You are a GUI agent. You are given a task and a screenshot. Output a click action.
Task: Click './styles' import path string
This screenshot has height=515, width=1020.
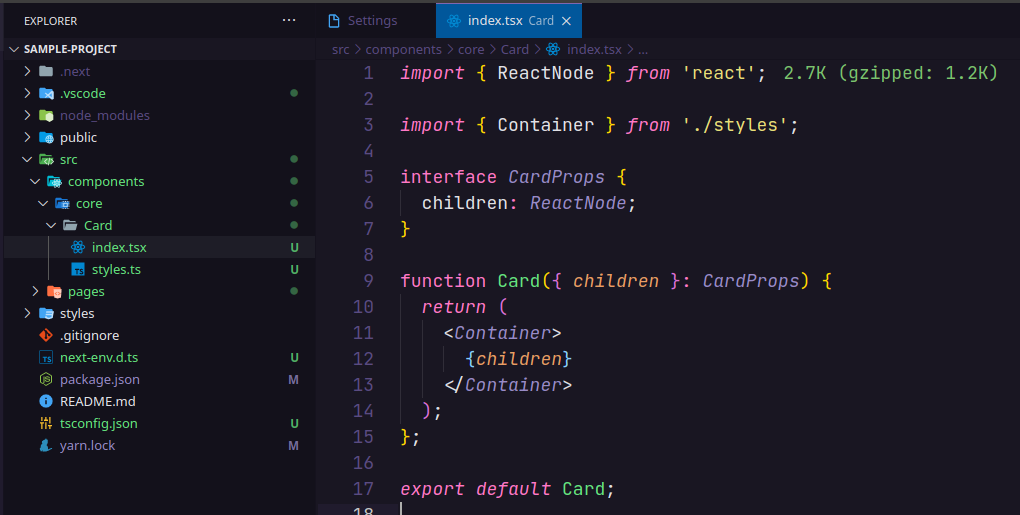point(735,125)
